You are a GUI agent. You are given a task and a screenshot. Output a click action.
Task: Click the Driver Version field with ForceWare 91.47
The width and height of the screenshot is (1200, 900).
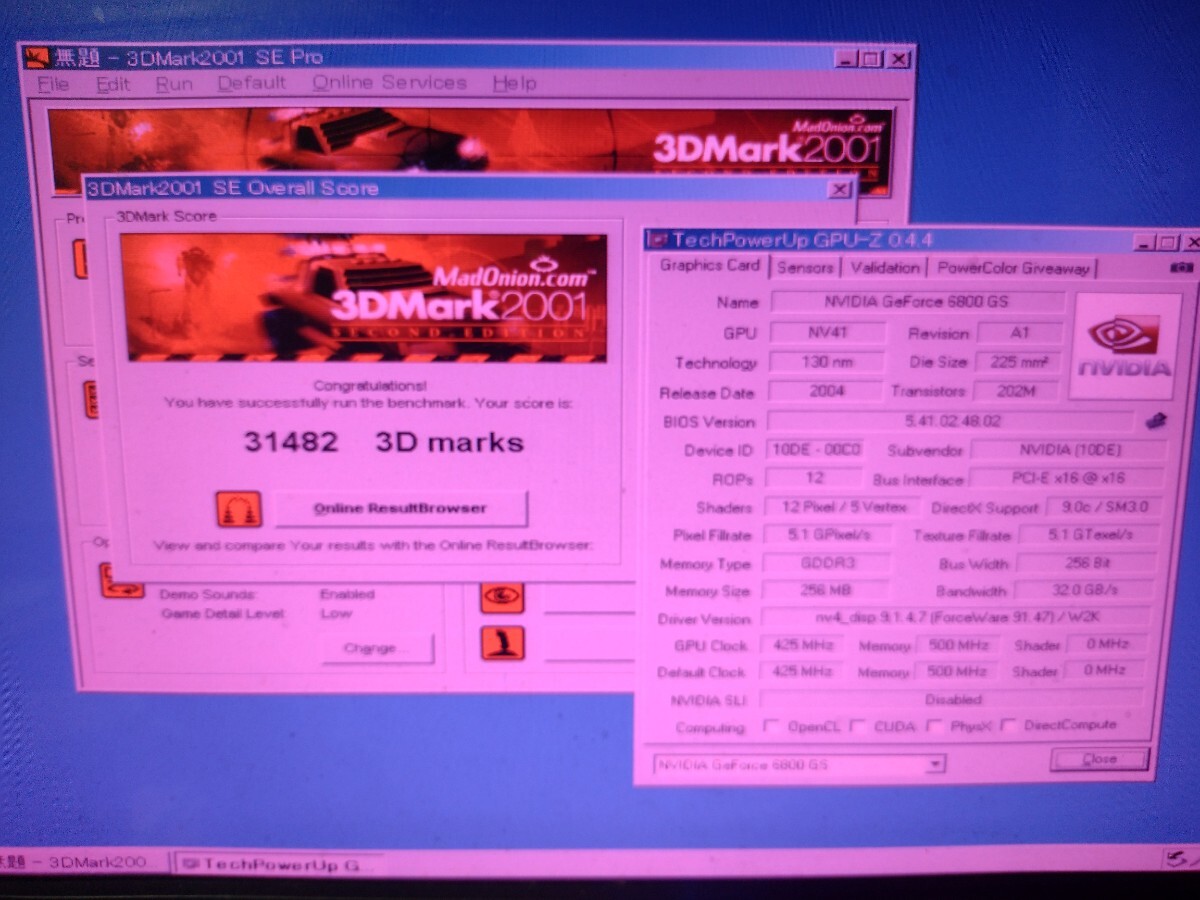(956, 617)
